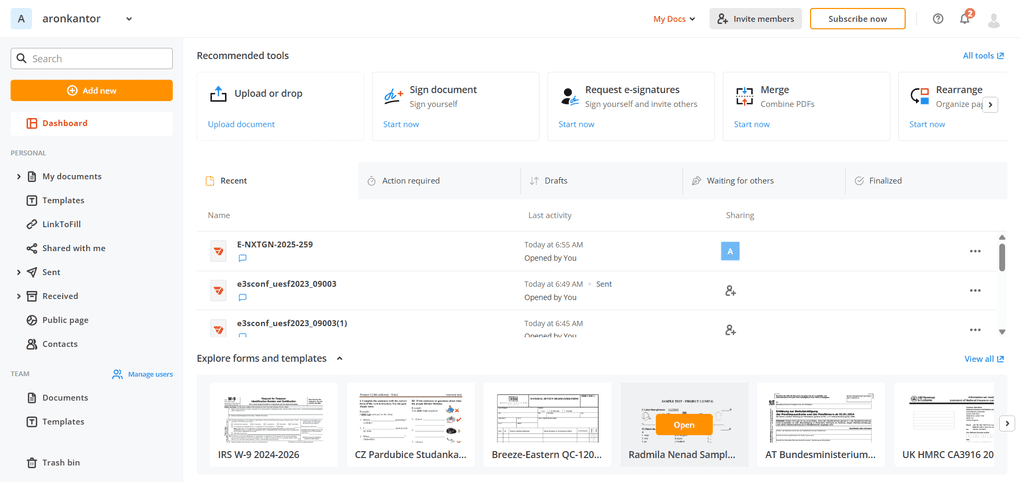The height and width of the screenshot is (482, 1020).
Task: Open the notifications bell icon
Action: point(965,19)
